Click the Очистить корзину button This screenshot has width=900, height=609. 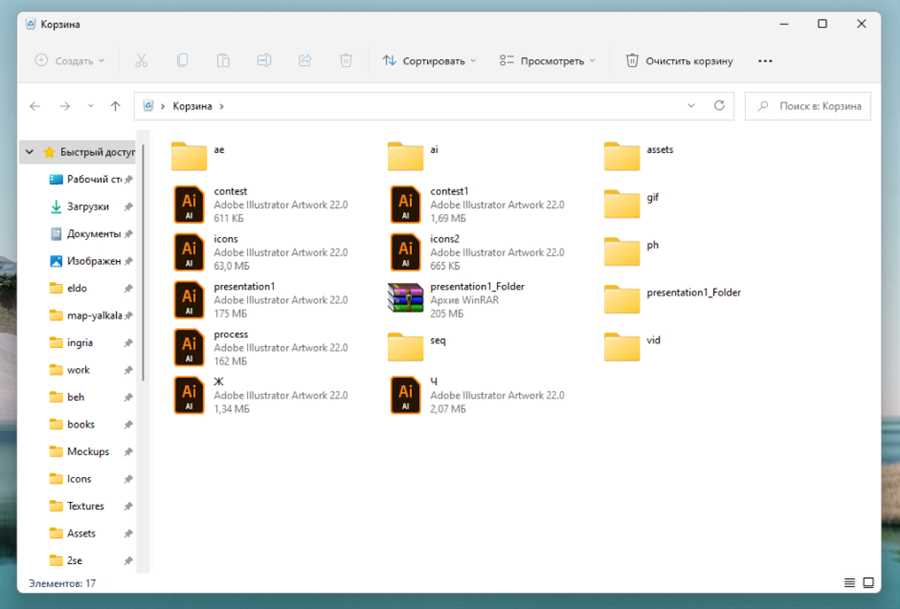pos(679,61)
